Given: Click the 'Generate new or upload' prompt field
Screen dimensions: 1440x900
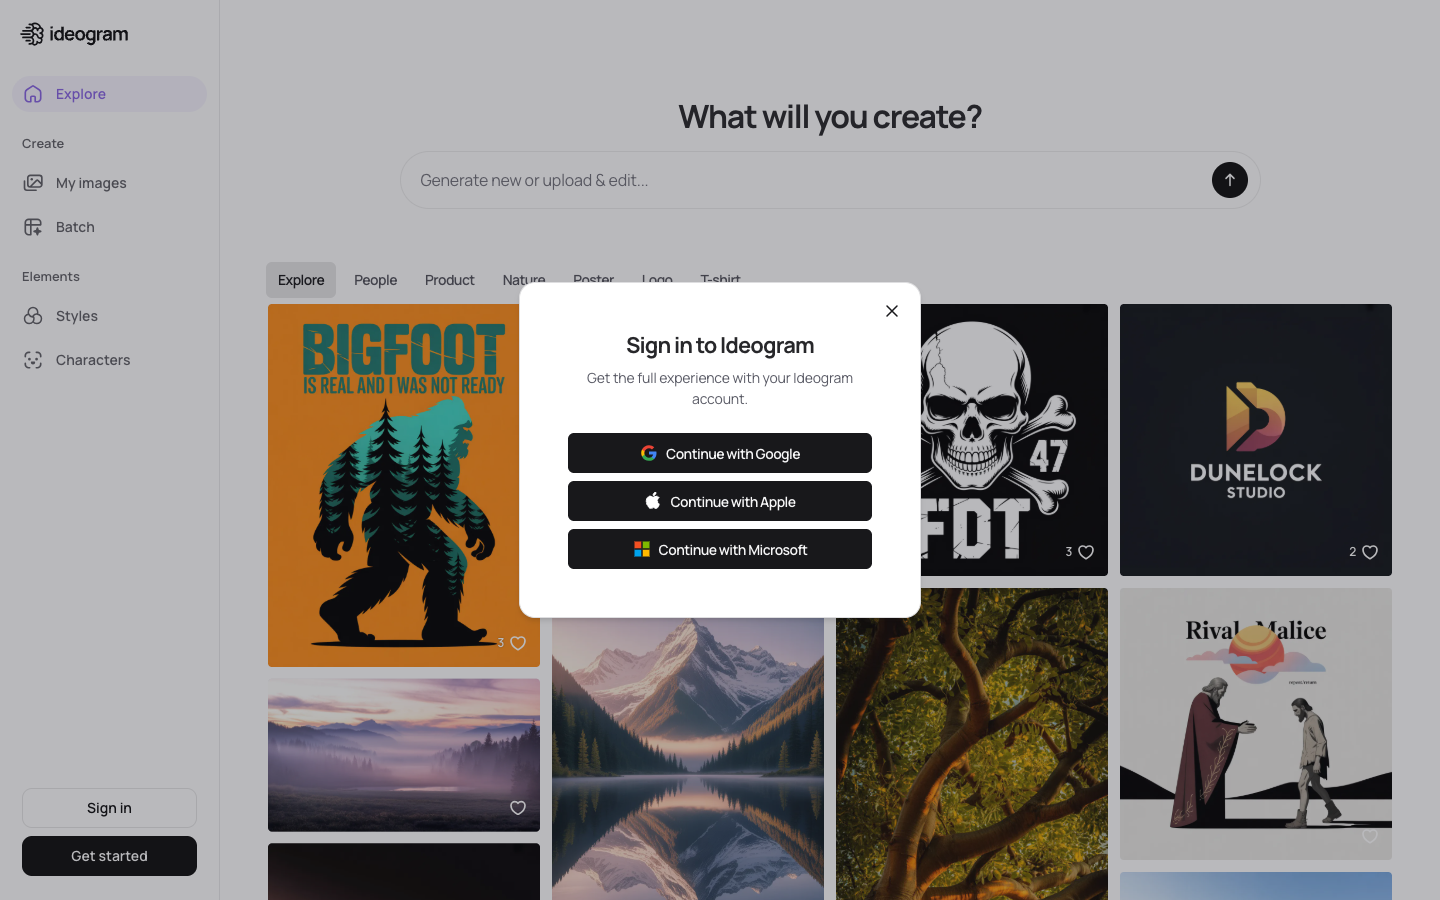Looking at the screenshot, I should tap(700, 180).
